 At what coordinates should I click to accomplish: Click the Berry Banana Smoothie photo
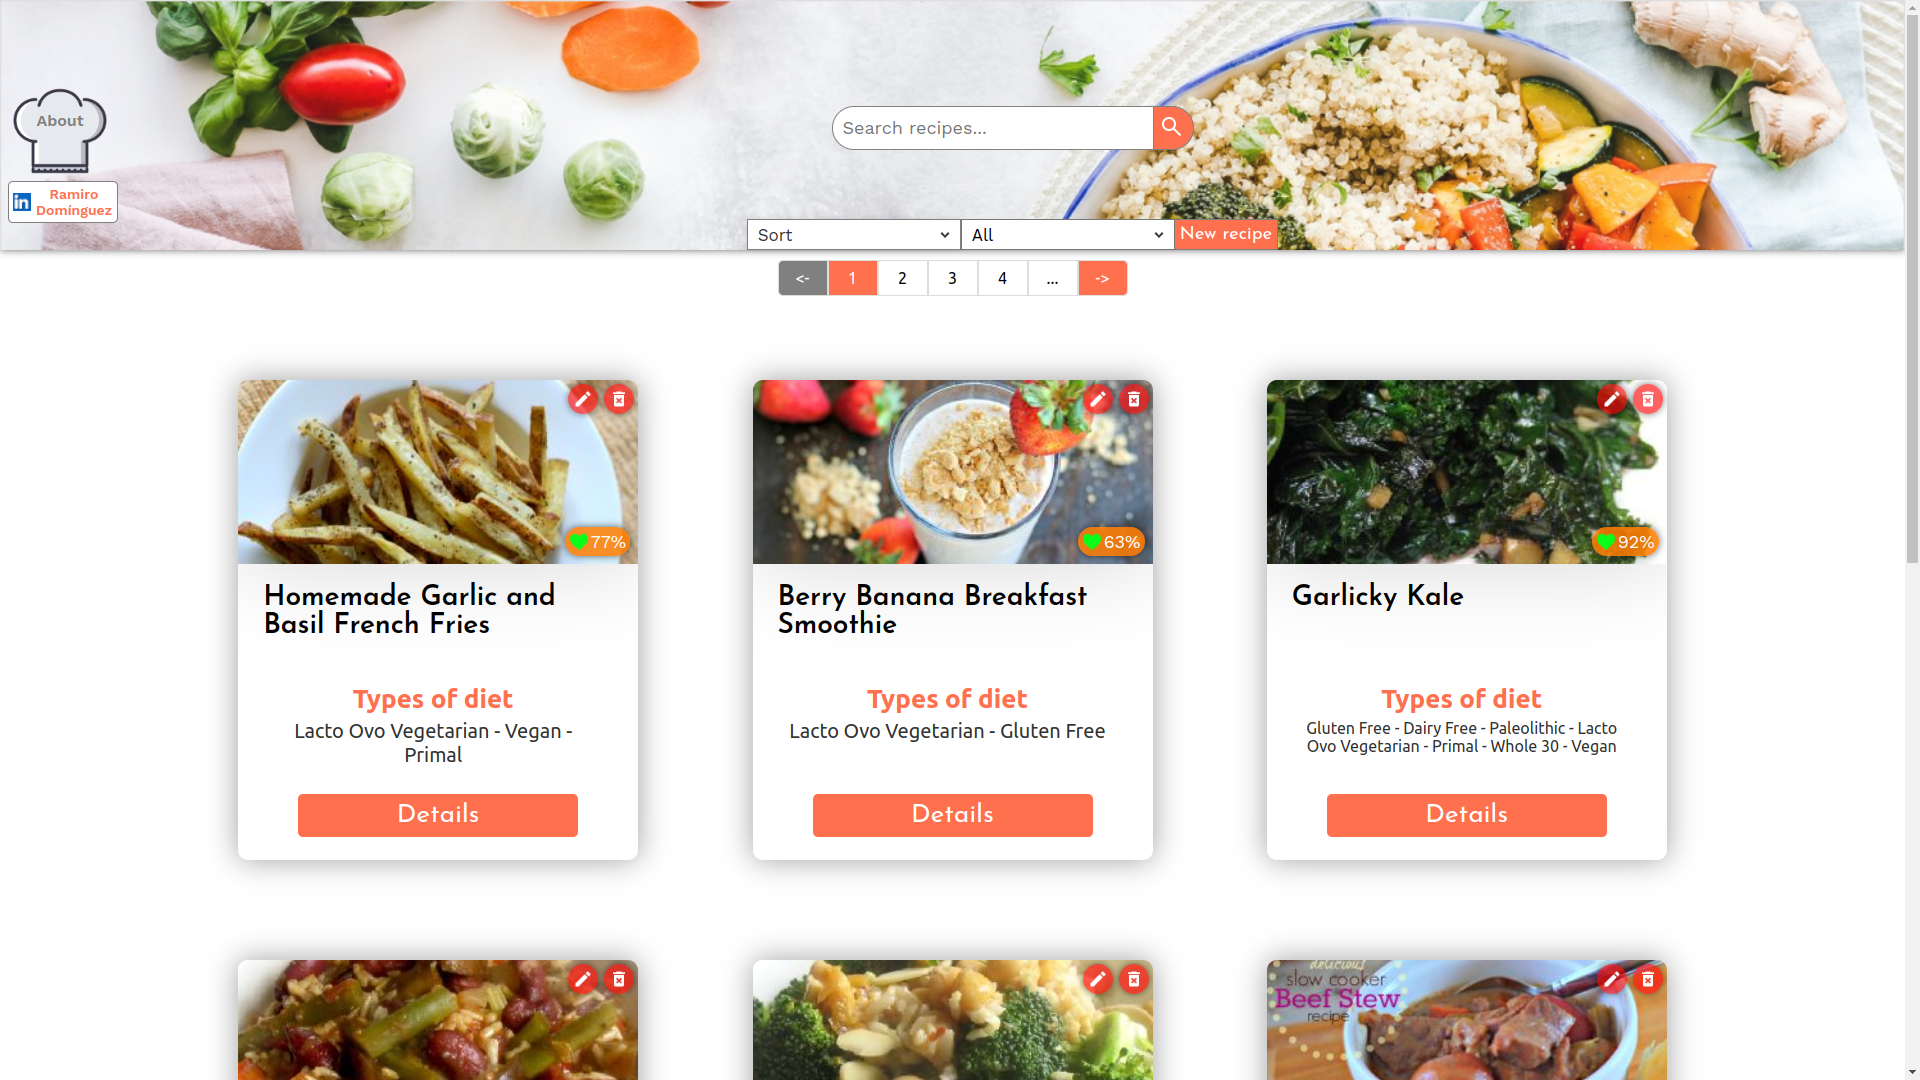coord(952,472)
